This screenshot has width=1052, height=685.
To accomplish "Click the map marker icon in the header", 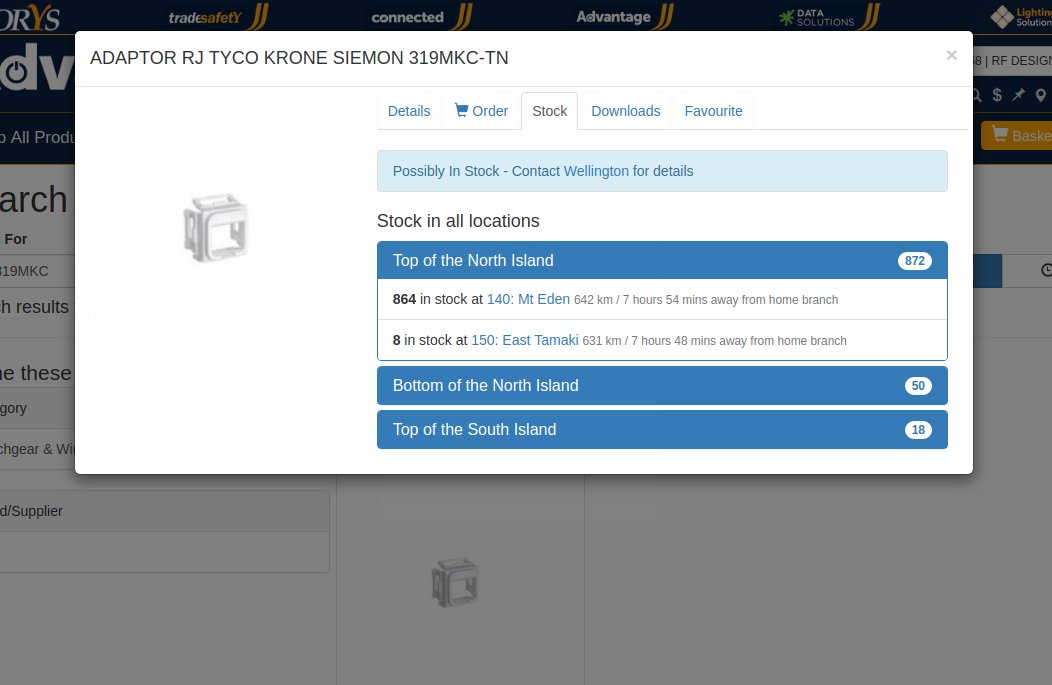I will pyautogui.click(x=1041, y=95).
